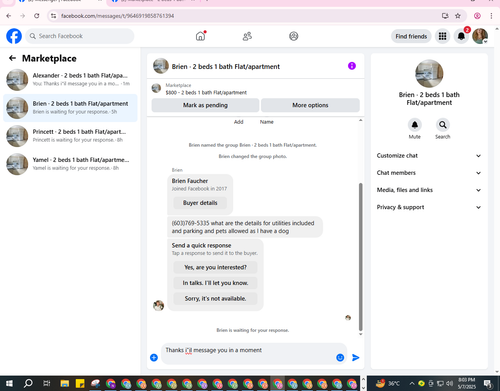Open the Alexander conversation

pos(70,80)
